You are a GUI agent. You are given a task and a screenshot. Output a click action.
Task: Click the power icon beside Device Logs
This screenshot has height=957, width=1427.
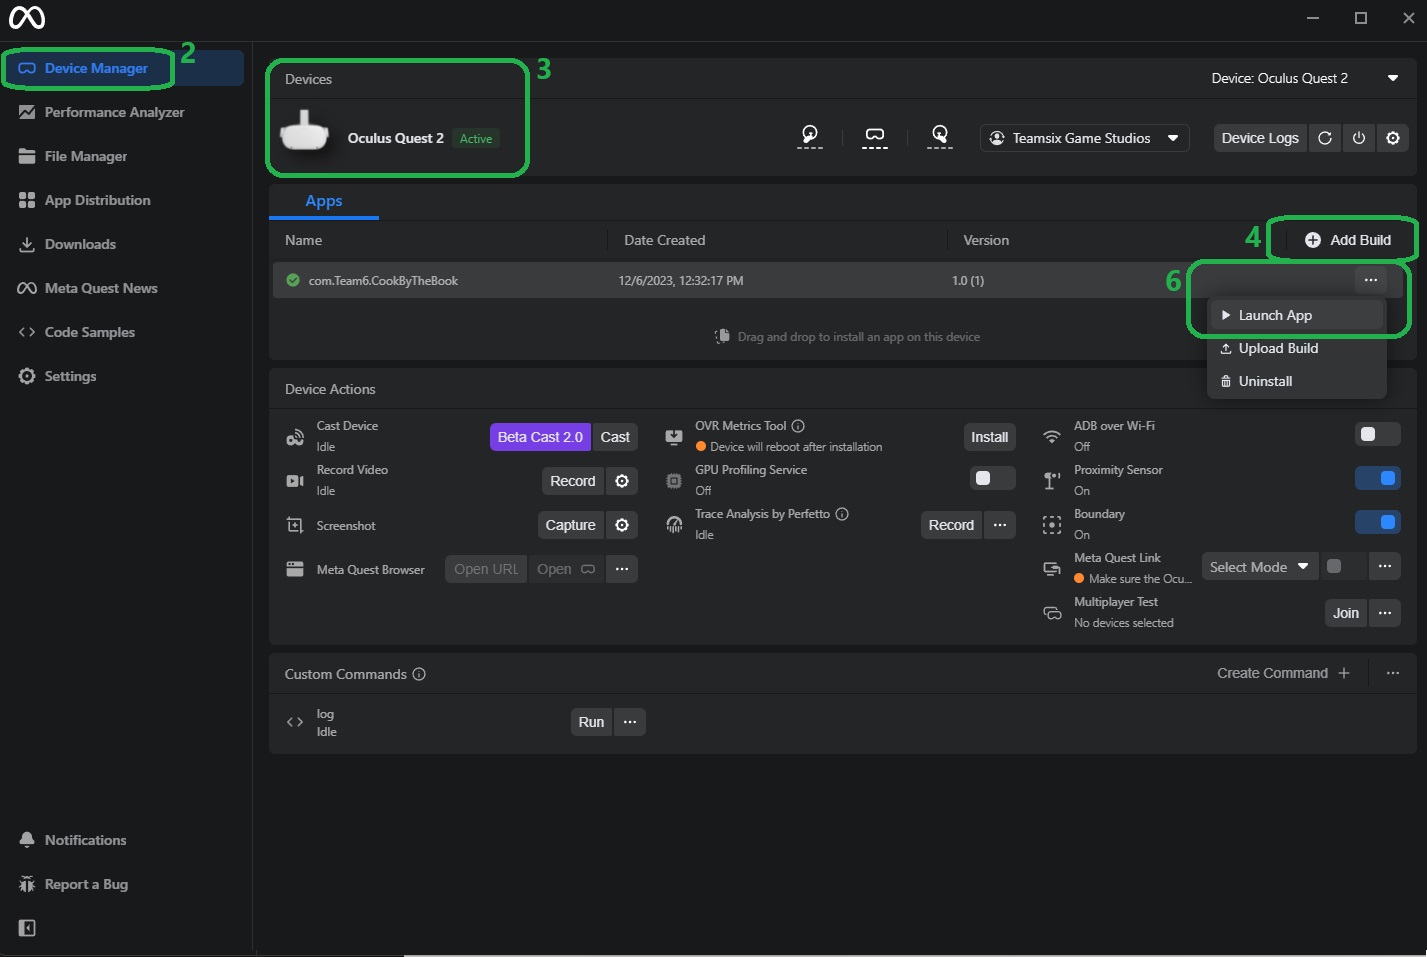[1359, 138]
